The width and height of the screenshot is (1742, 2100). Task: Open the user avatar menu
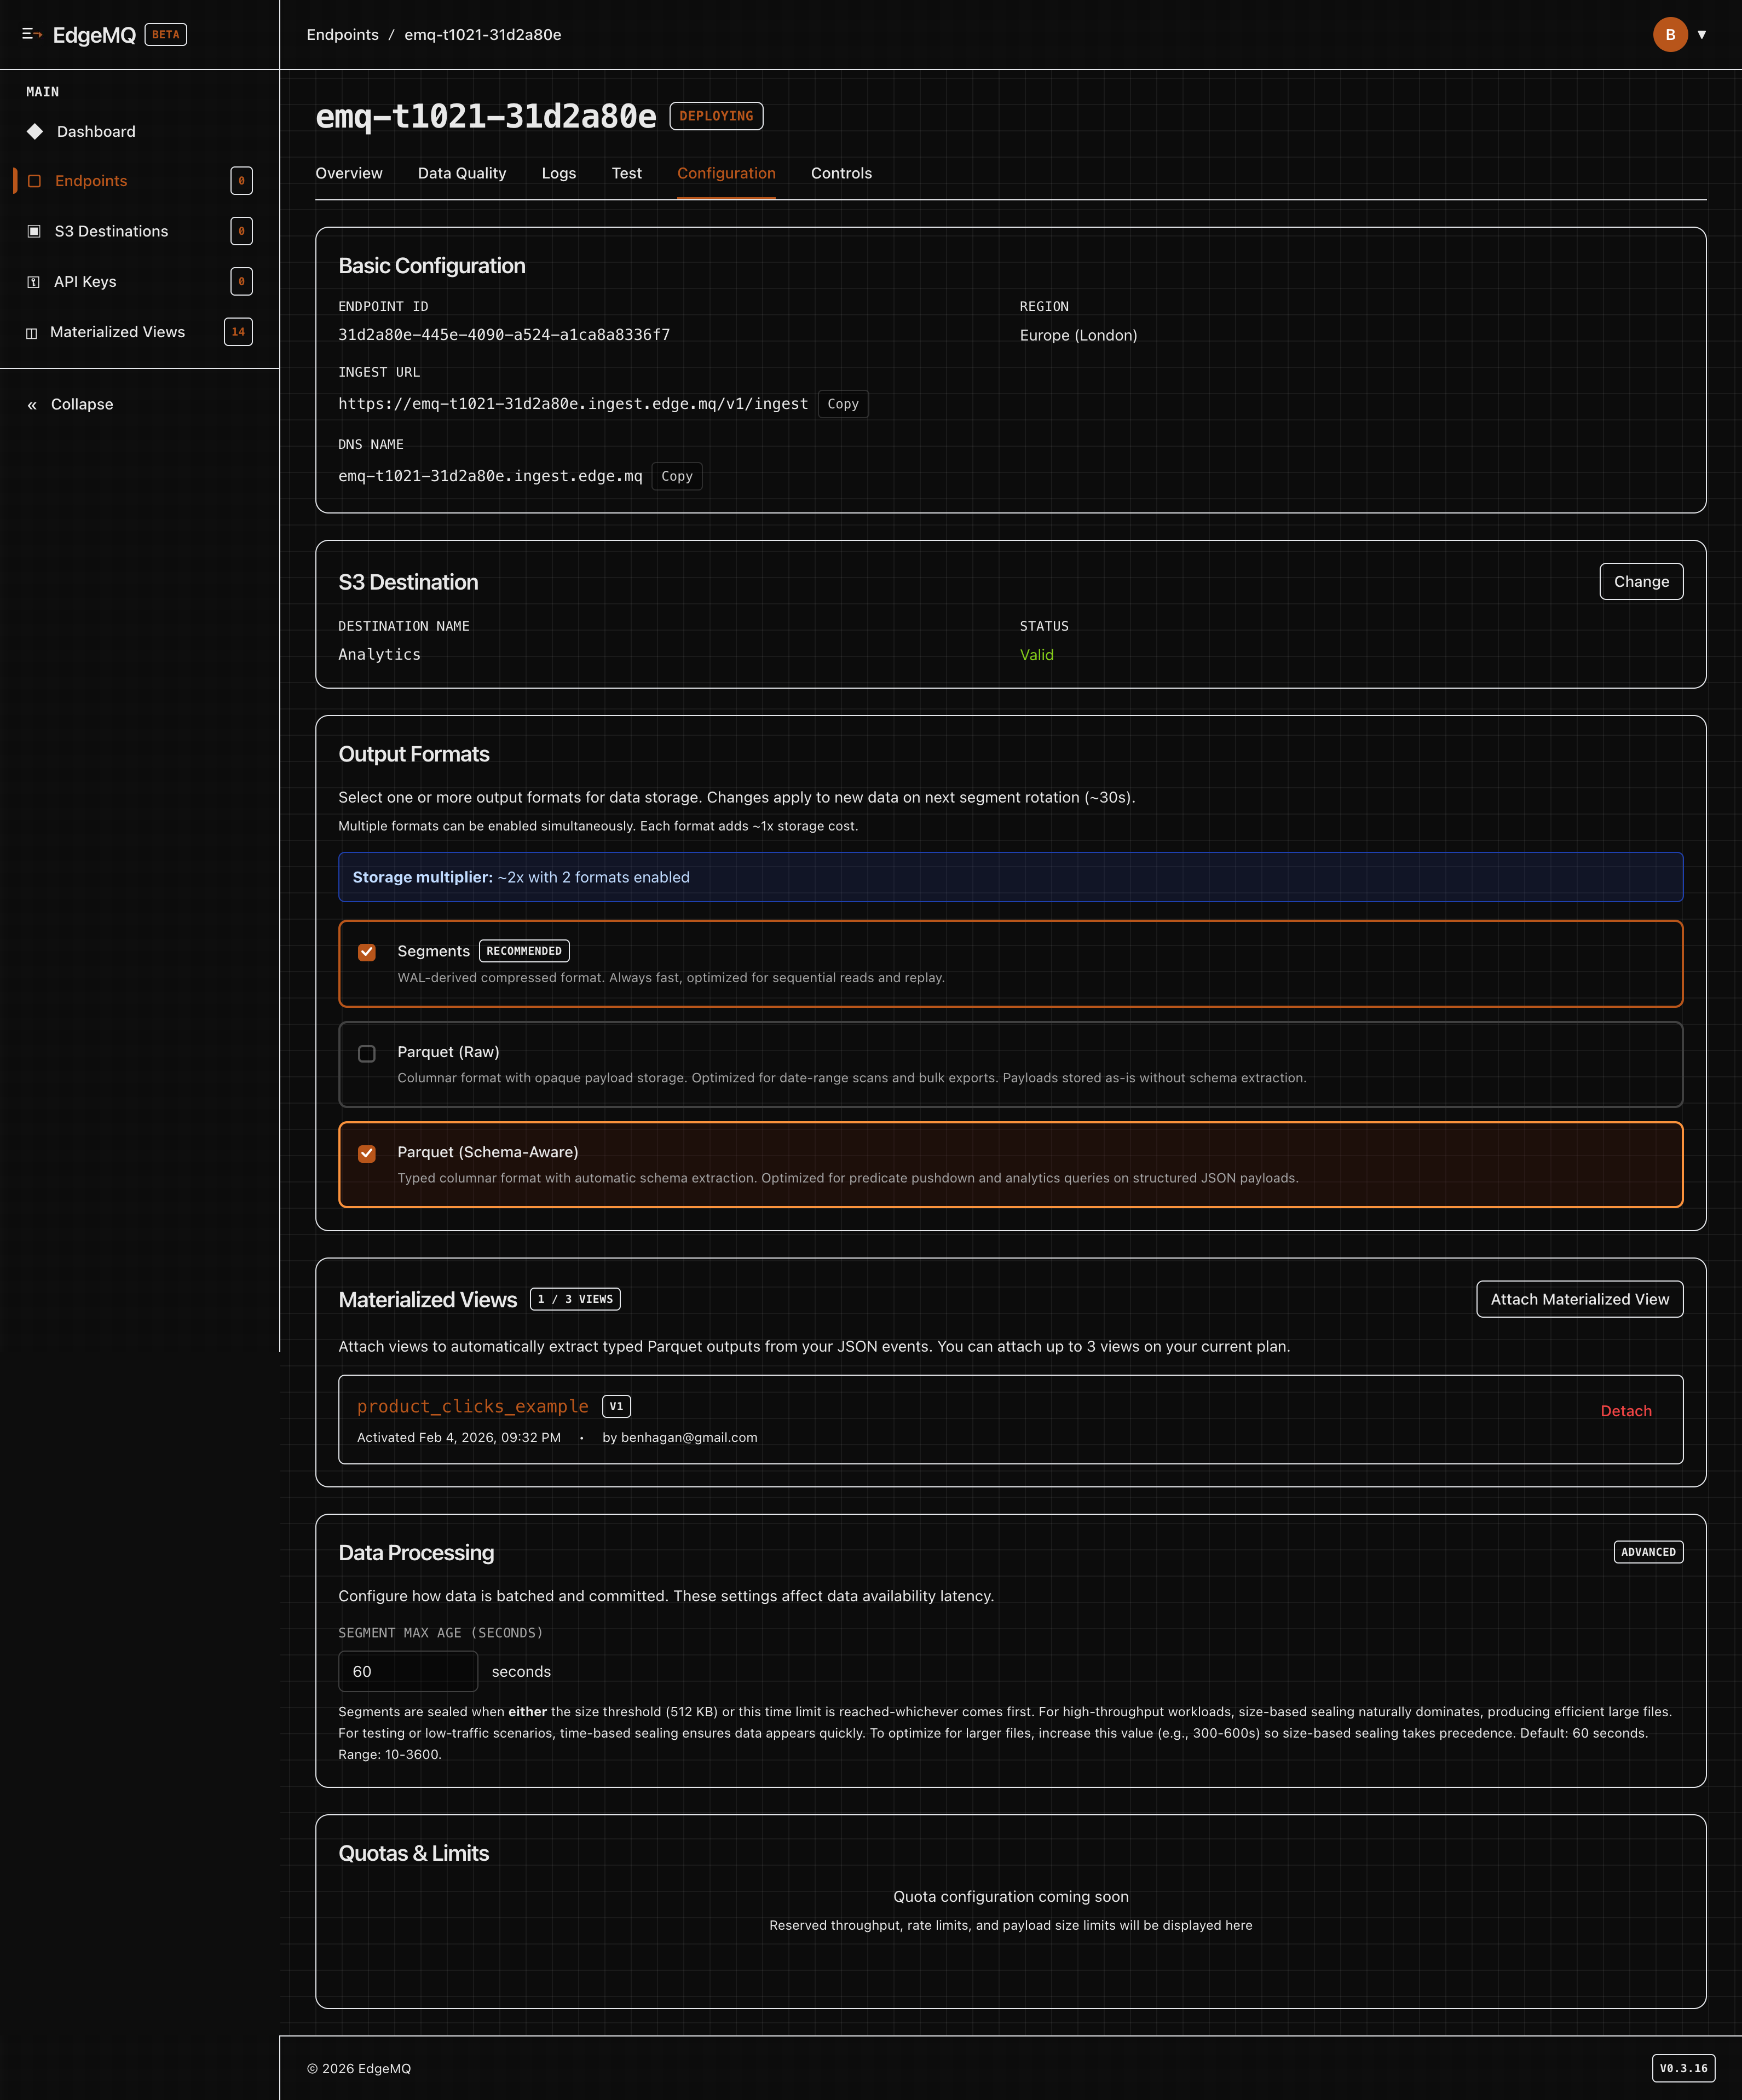point(1670,34)
